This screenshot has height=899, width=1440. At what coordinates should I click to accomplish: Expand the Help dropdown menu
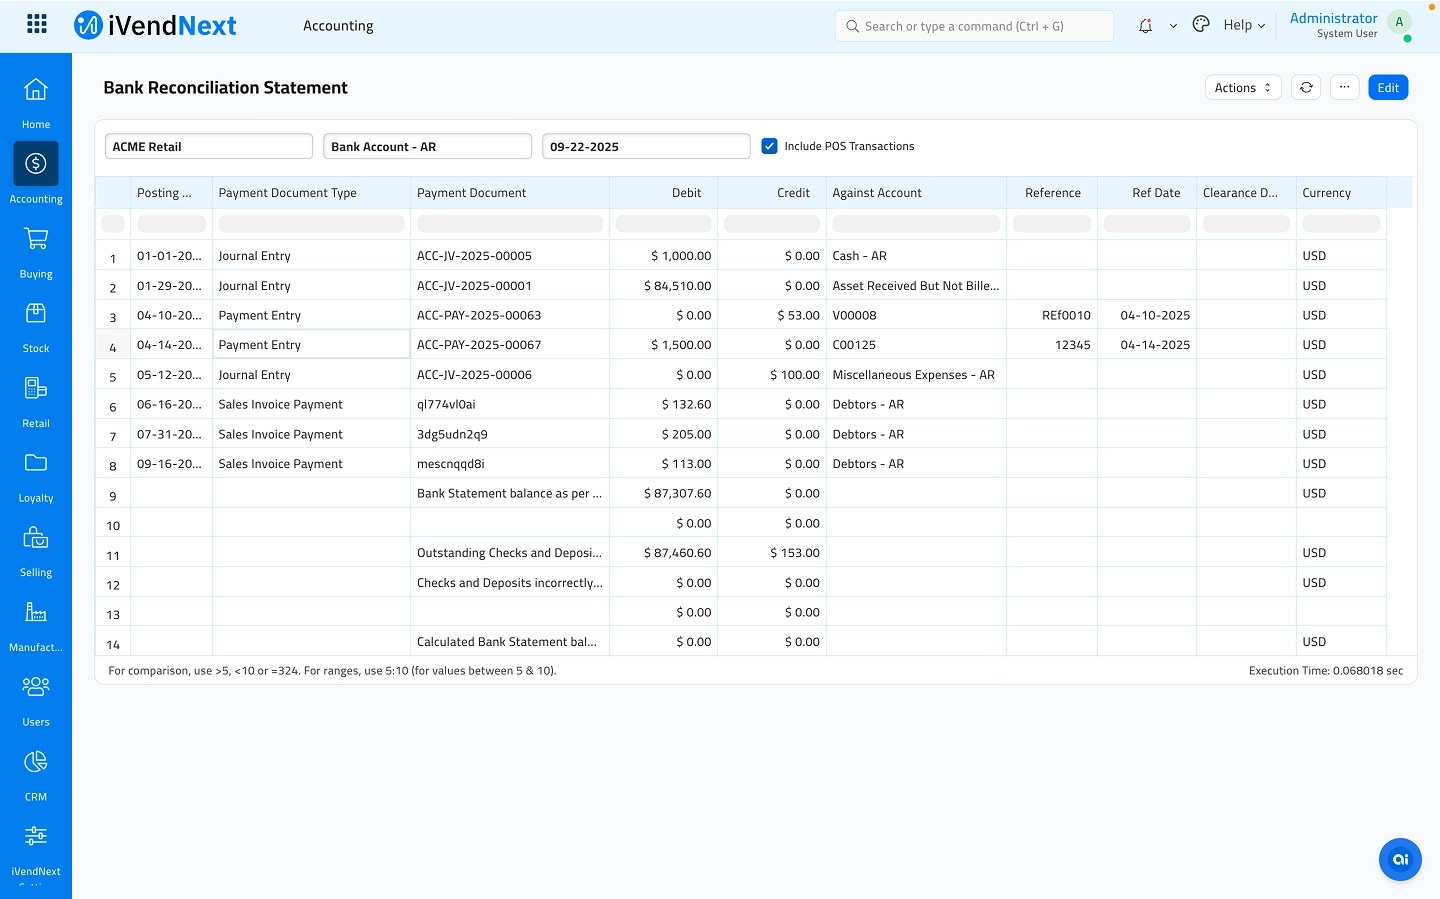click(x=1244, y=25)
